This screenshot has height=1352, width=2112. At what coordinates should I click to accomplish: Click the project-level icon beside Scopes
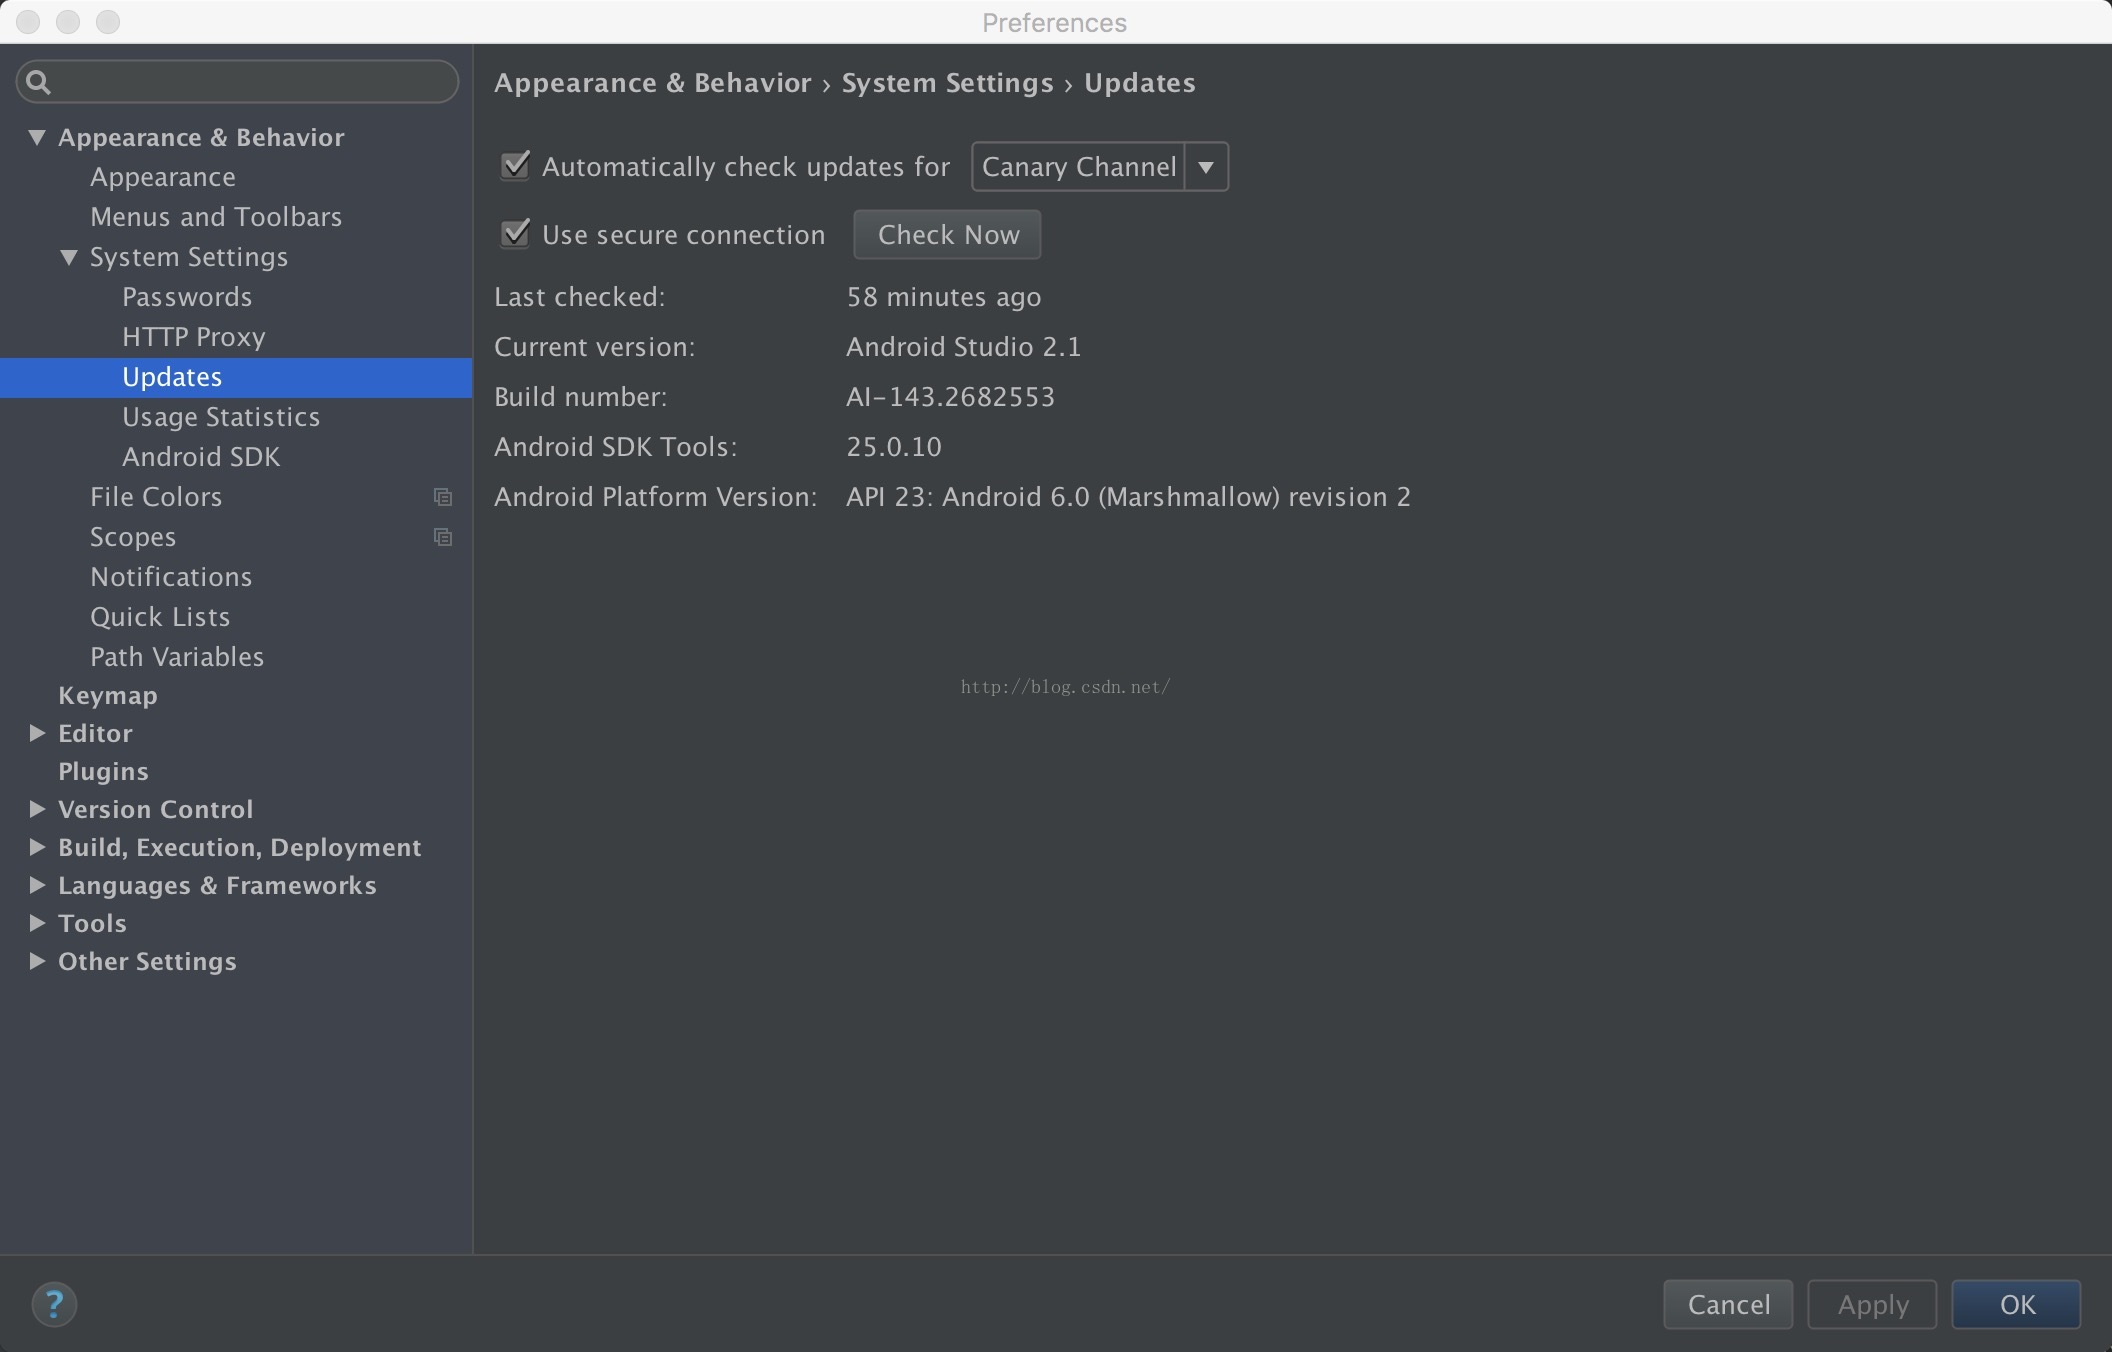click(443, 537)
